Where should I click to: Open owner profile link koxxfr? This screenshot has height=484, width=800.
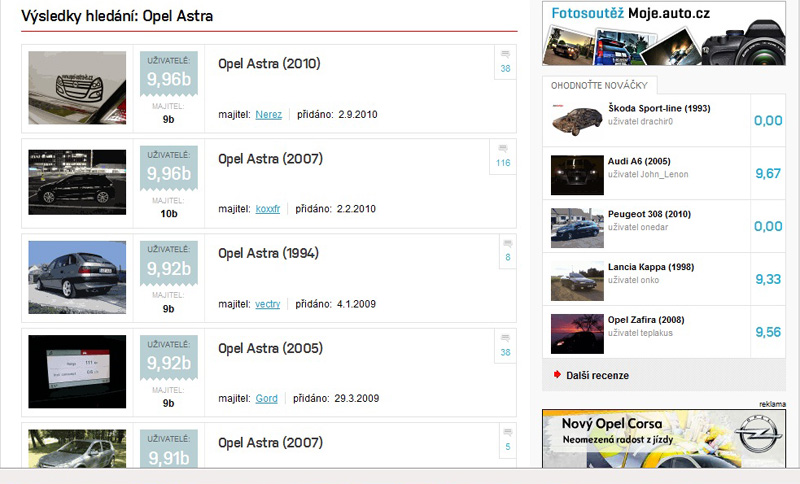point(267,209)
